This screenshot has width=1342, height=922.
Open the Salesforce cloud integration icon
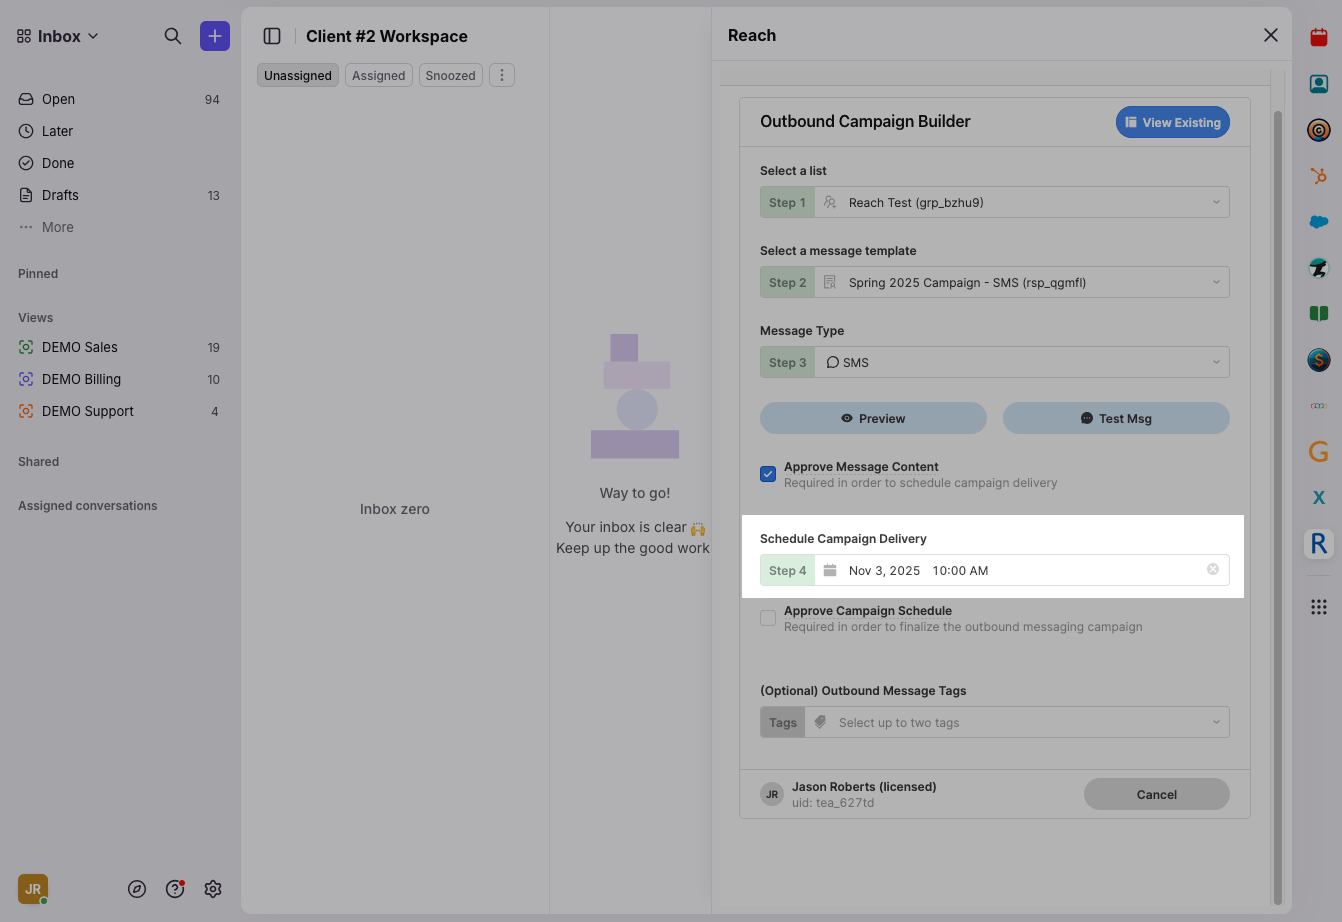tap(1319, 222)
